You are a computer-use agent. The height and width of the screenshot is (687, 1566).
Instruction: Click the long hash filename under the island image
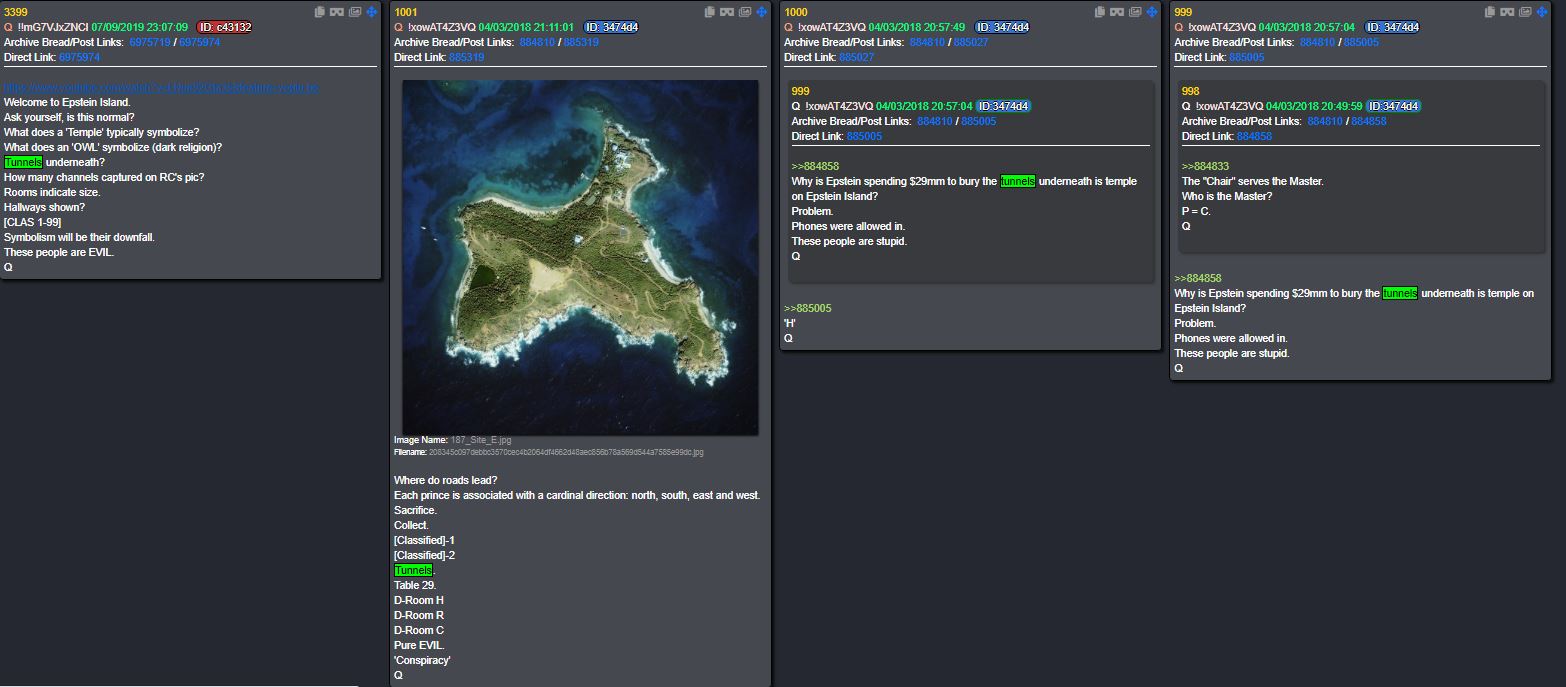pyautogui.click(x=565, y=452)
